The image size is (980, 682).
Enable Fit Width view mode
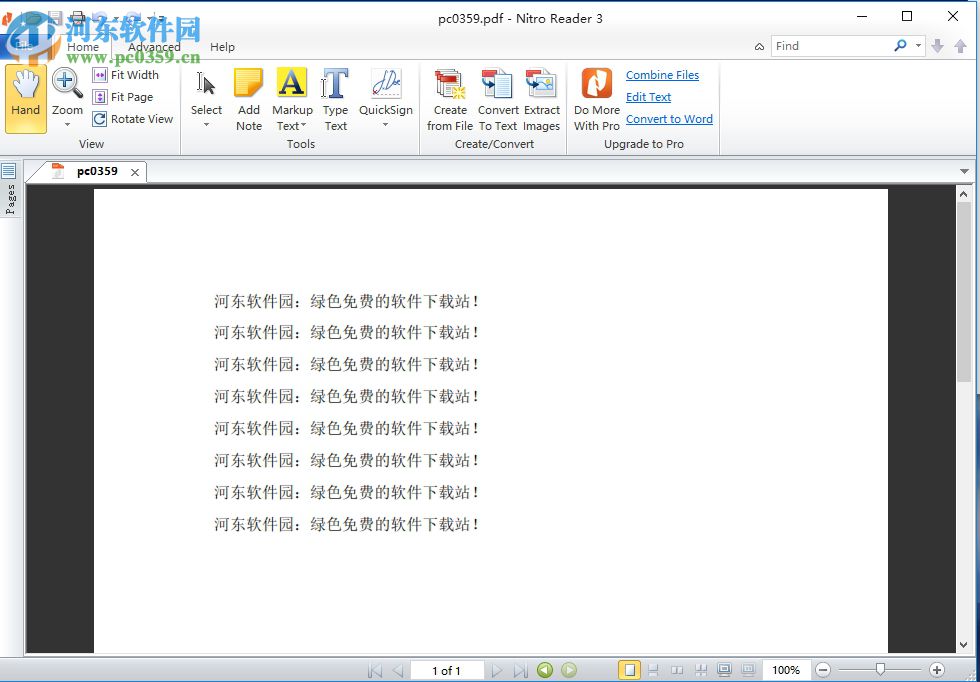pyautogui.click(x=128, y=74)
